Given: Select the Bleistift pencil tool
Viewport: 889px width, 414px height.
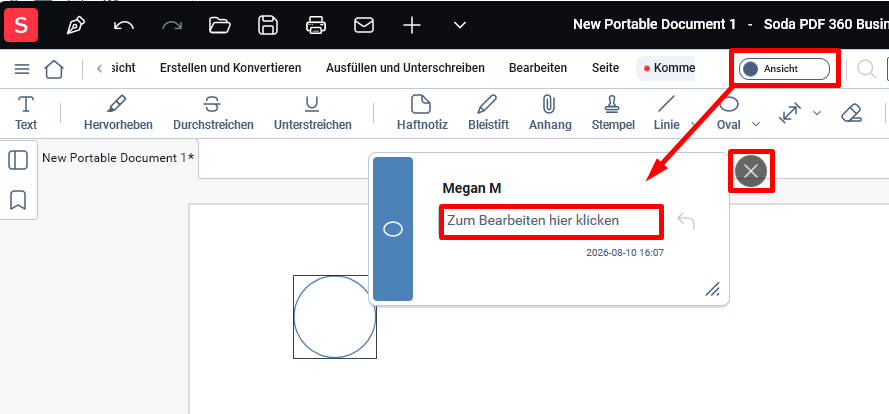Looking at the screenshot, I should [488, 113].
